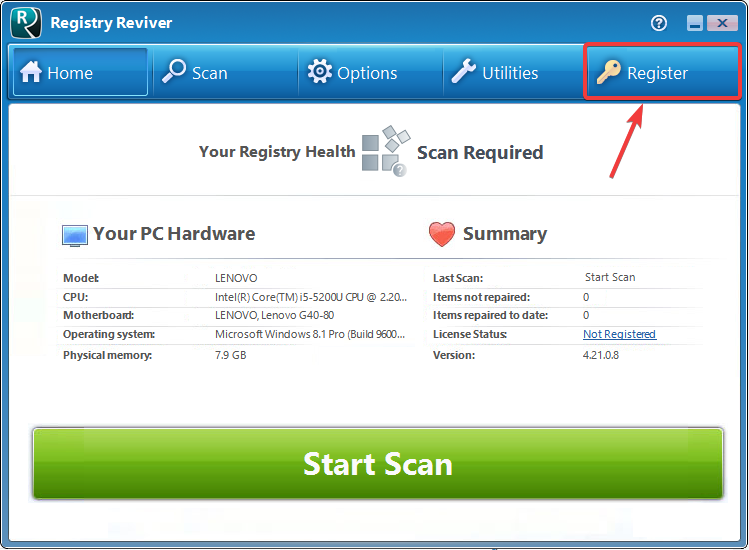This screenshot has width=749, height=550.
Task: Select the LENOVO model value
Action: tap(236, 278)
